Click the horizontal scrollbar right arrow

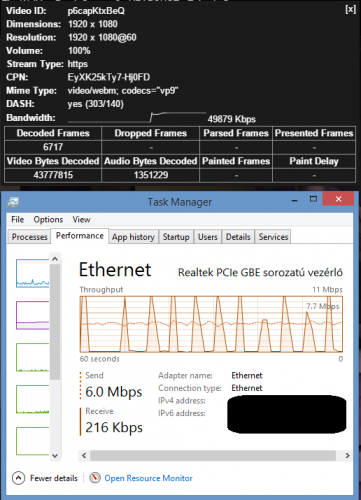[x=347, y=455]
